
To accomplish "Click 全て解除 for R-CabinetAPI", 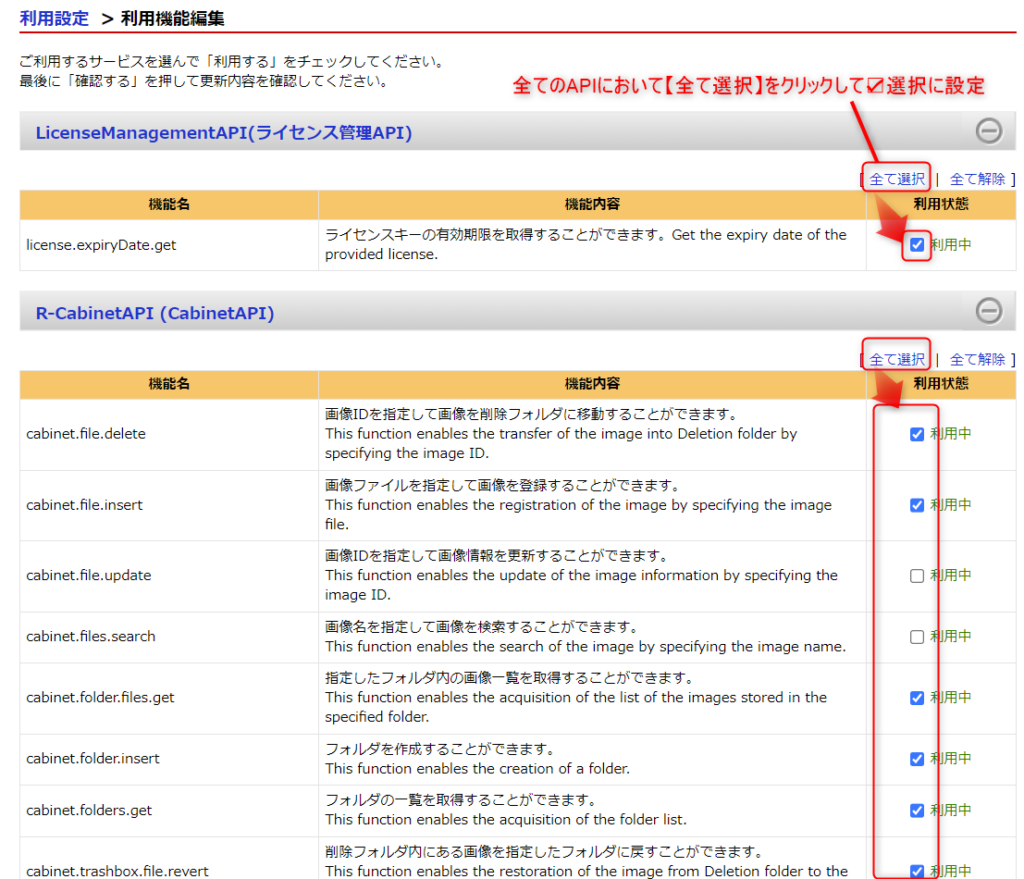I will click(x=977, y=359).
